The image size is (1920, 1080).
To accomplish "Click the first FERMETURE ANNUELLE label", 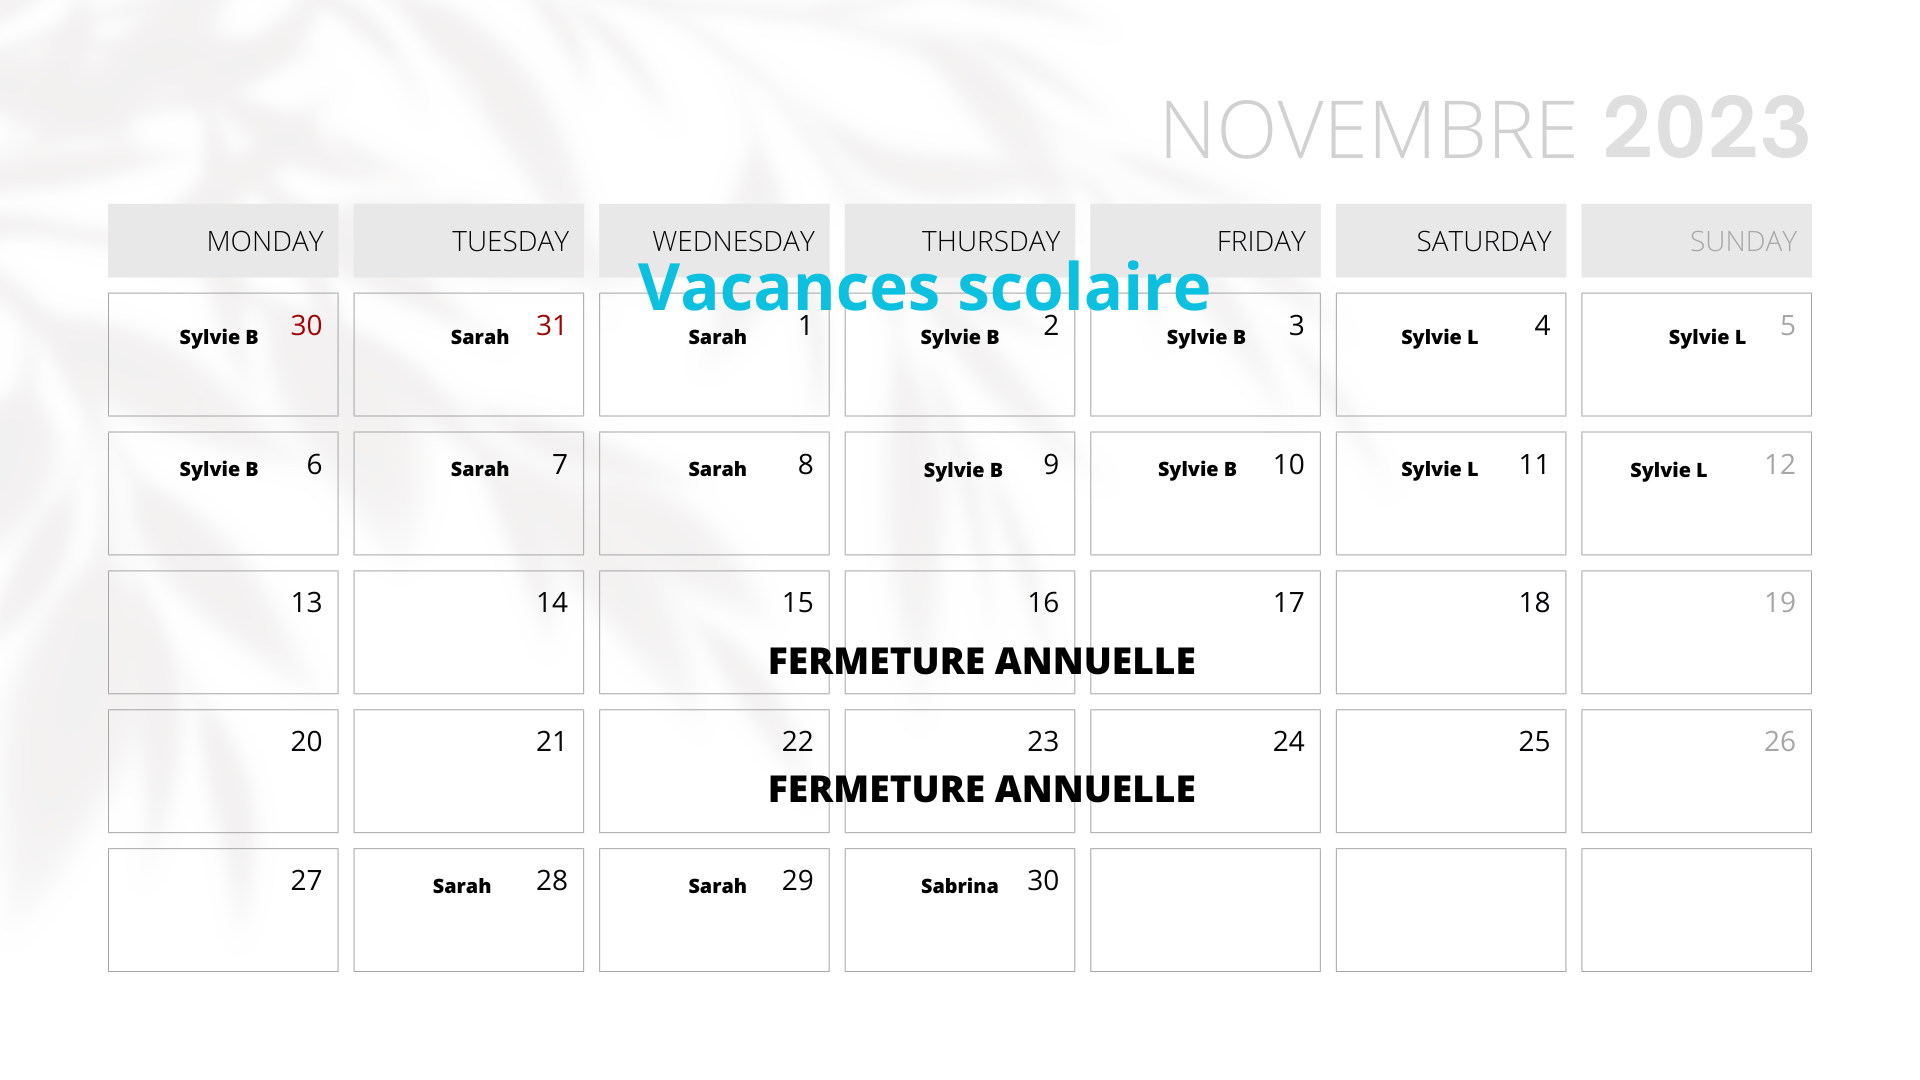I will (982, 661).
